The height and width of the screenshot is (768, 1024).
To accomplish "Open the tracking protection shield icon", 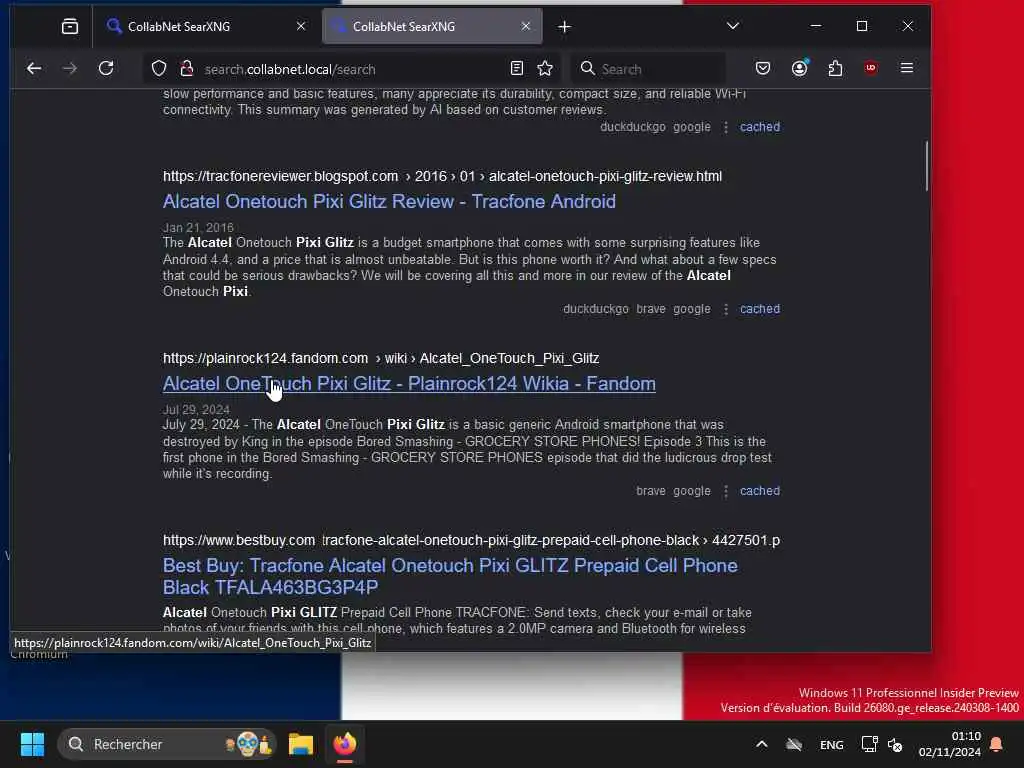I will [x=159, y=69].
